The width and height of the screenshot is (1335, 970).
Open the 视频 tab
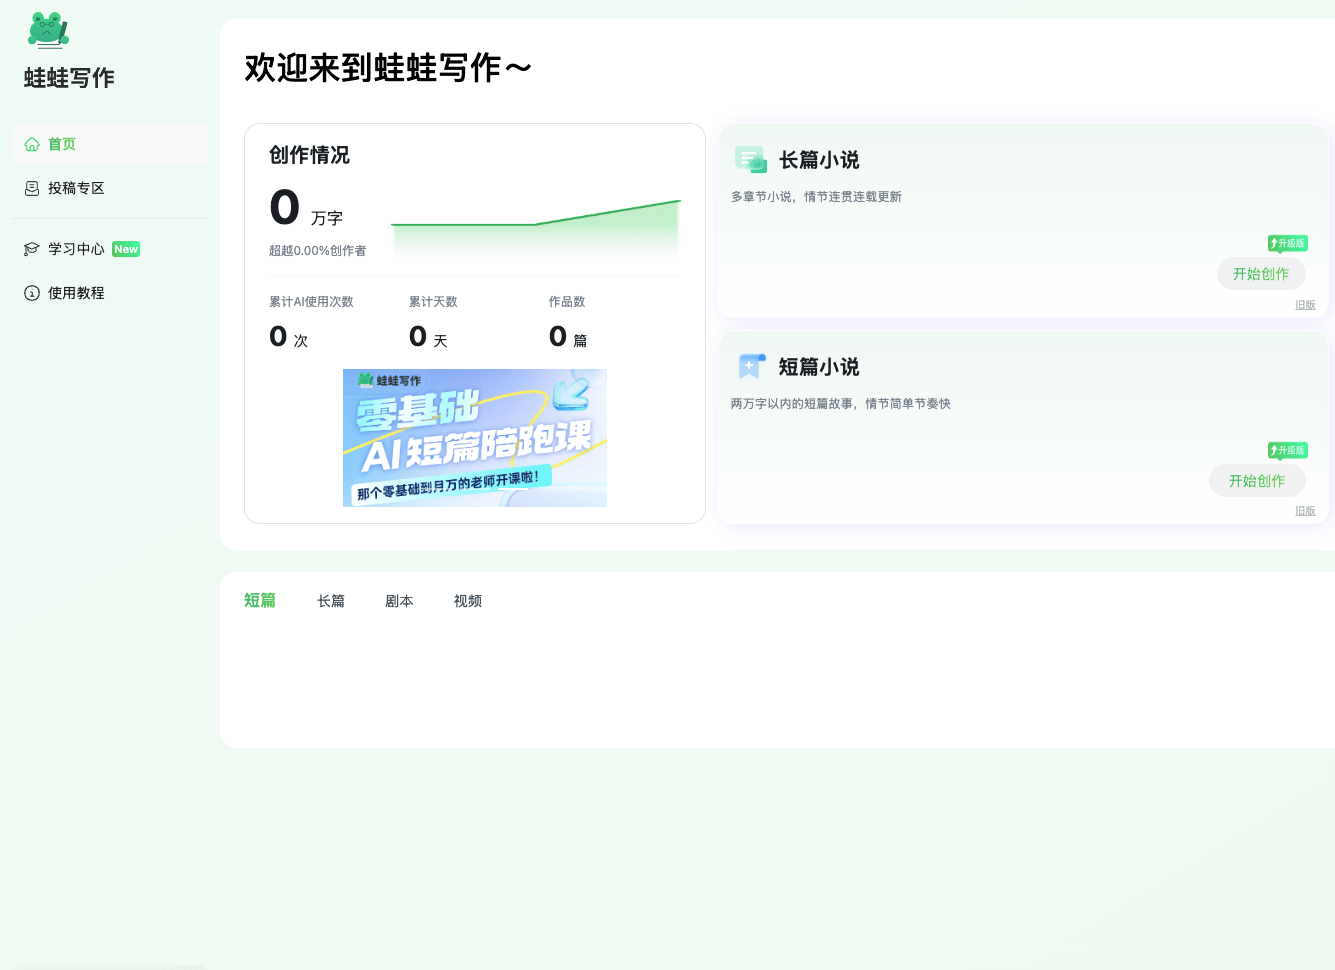click(467, 600)
